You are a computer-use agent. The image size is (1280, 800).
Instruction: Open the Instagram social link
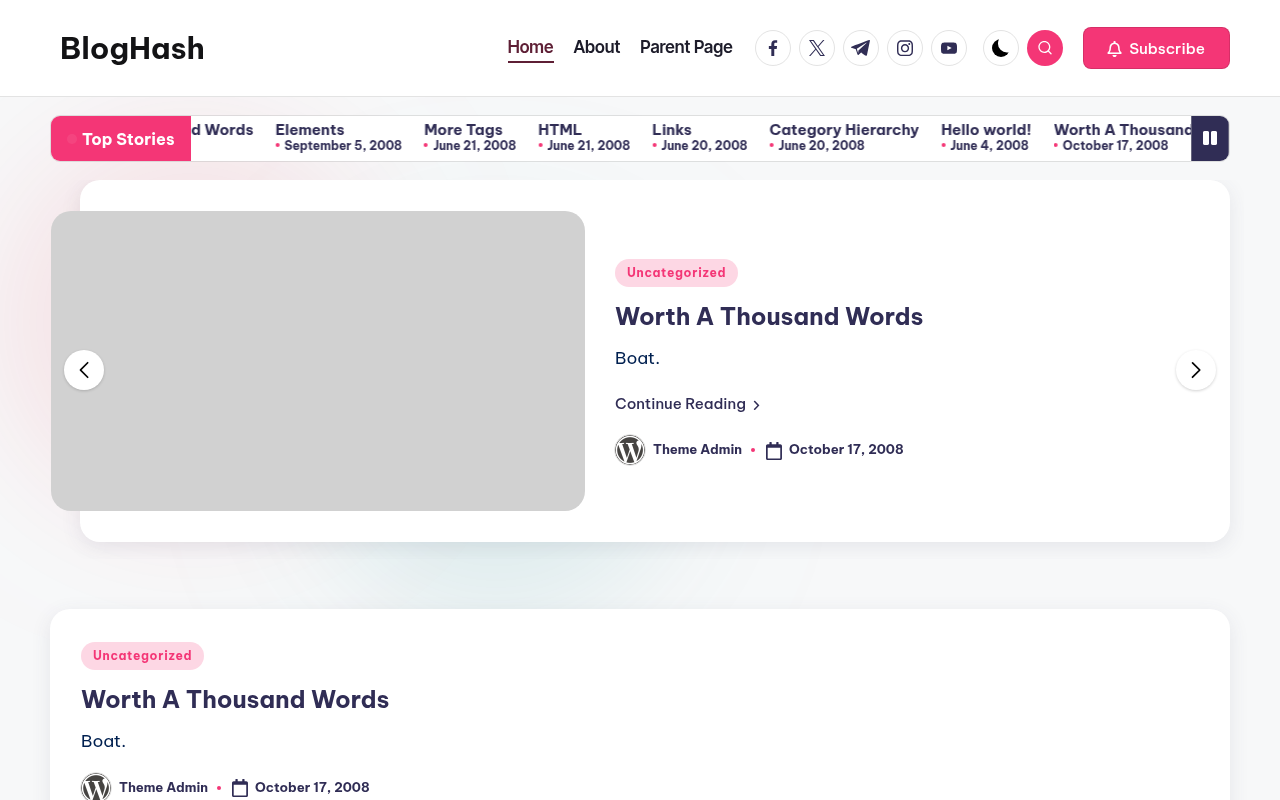pyautogui.click(x=905, y=48)
